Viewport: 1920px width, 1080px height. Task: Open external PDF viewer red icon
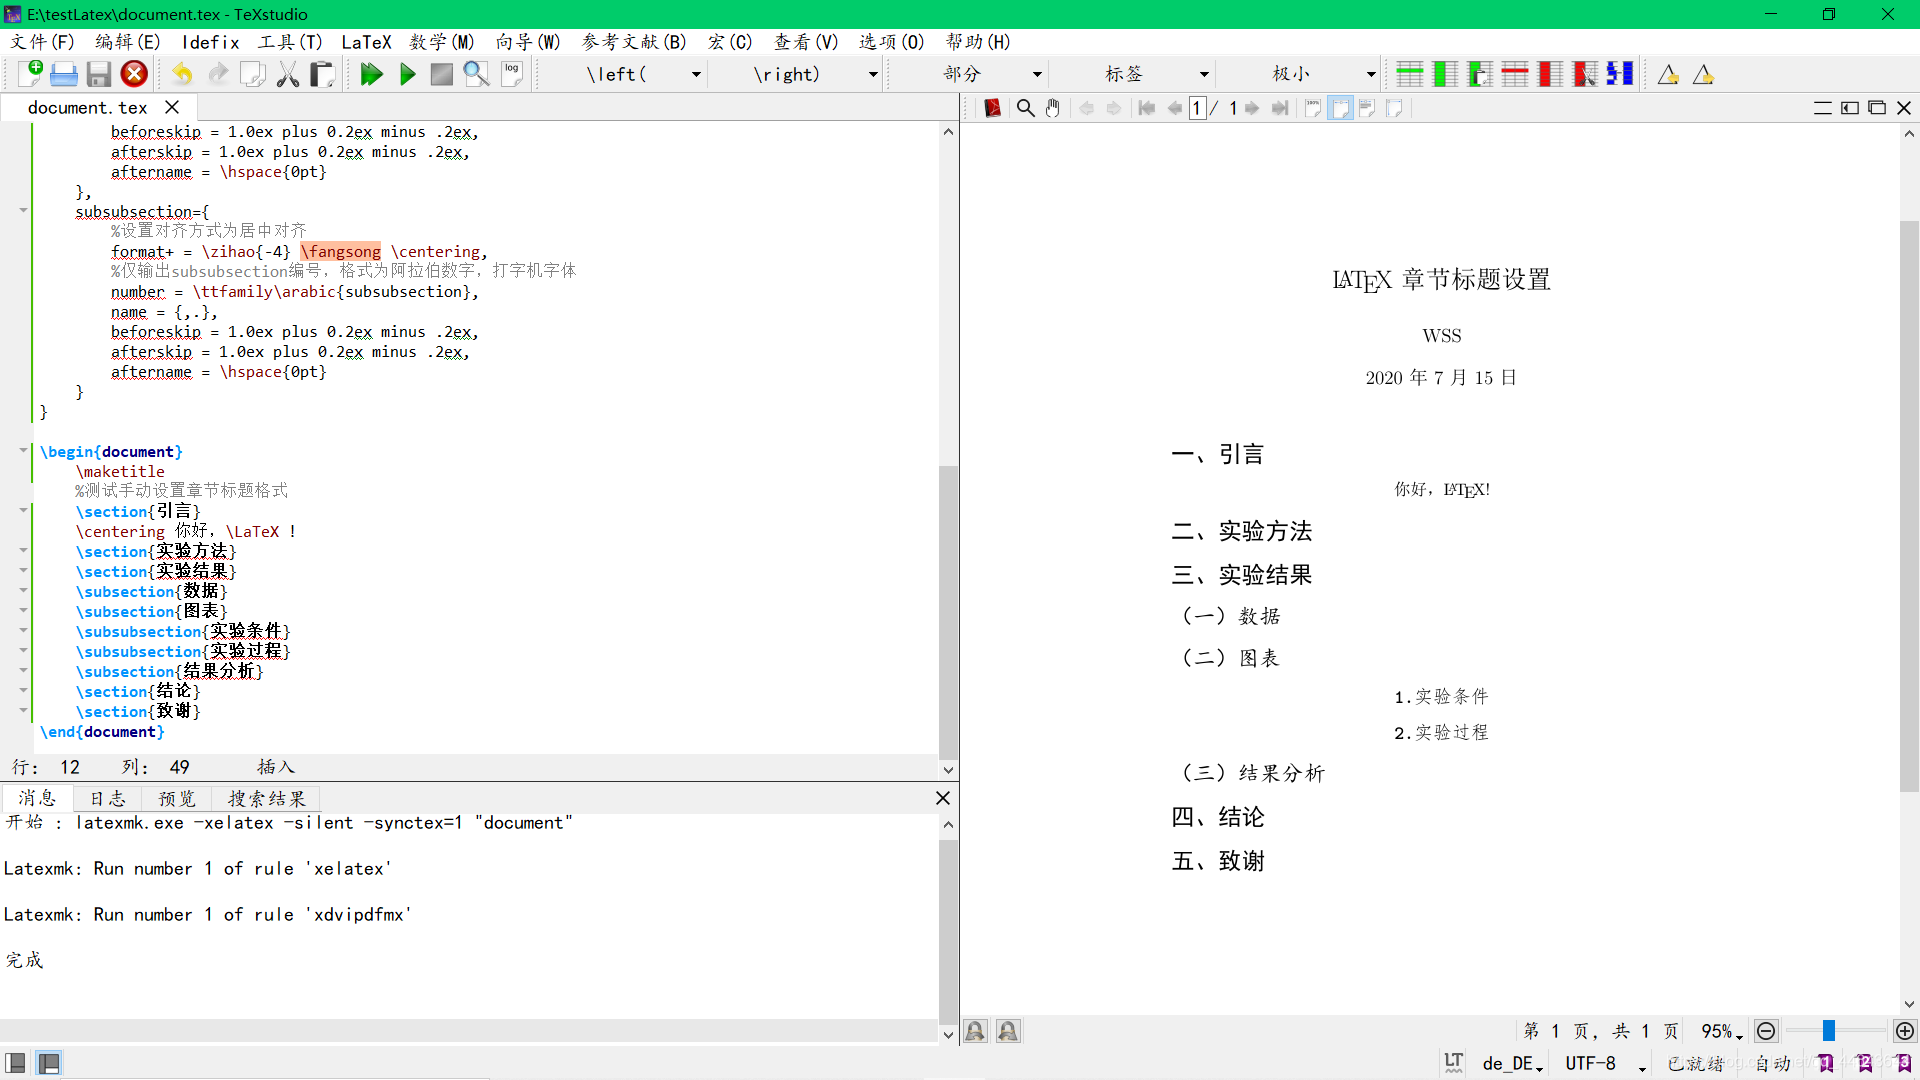coord(992,108)
